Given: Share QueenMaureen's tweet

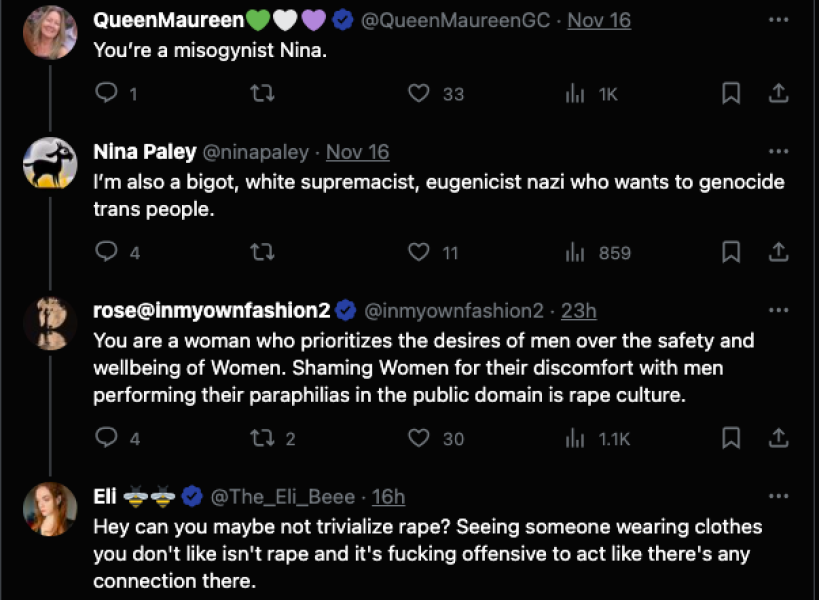Looking at the screenshot, I should [778, 93].
